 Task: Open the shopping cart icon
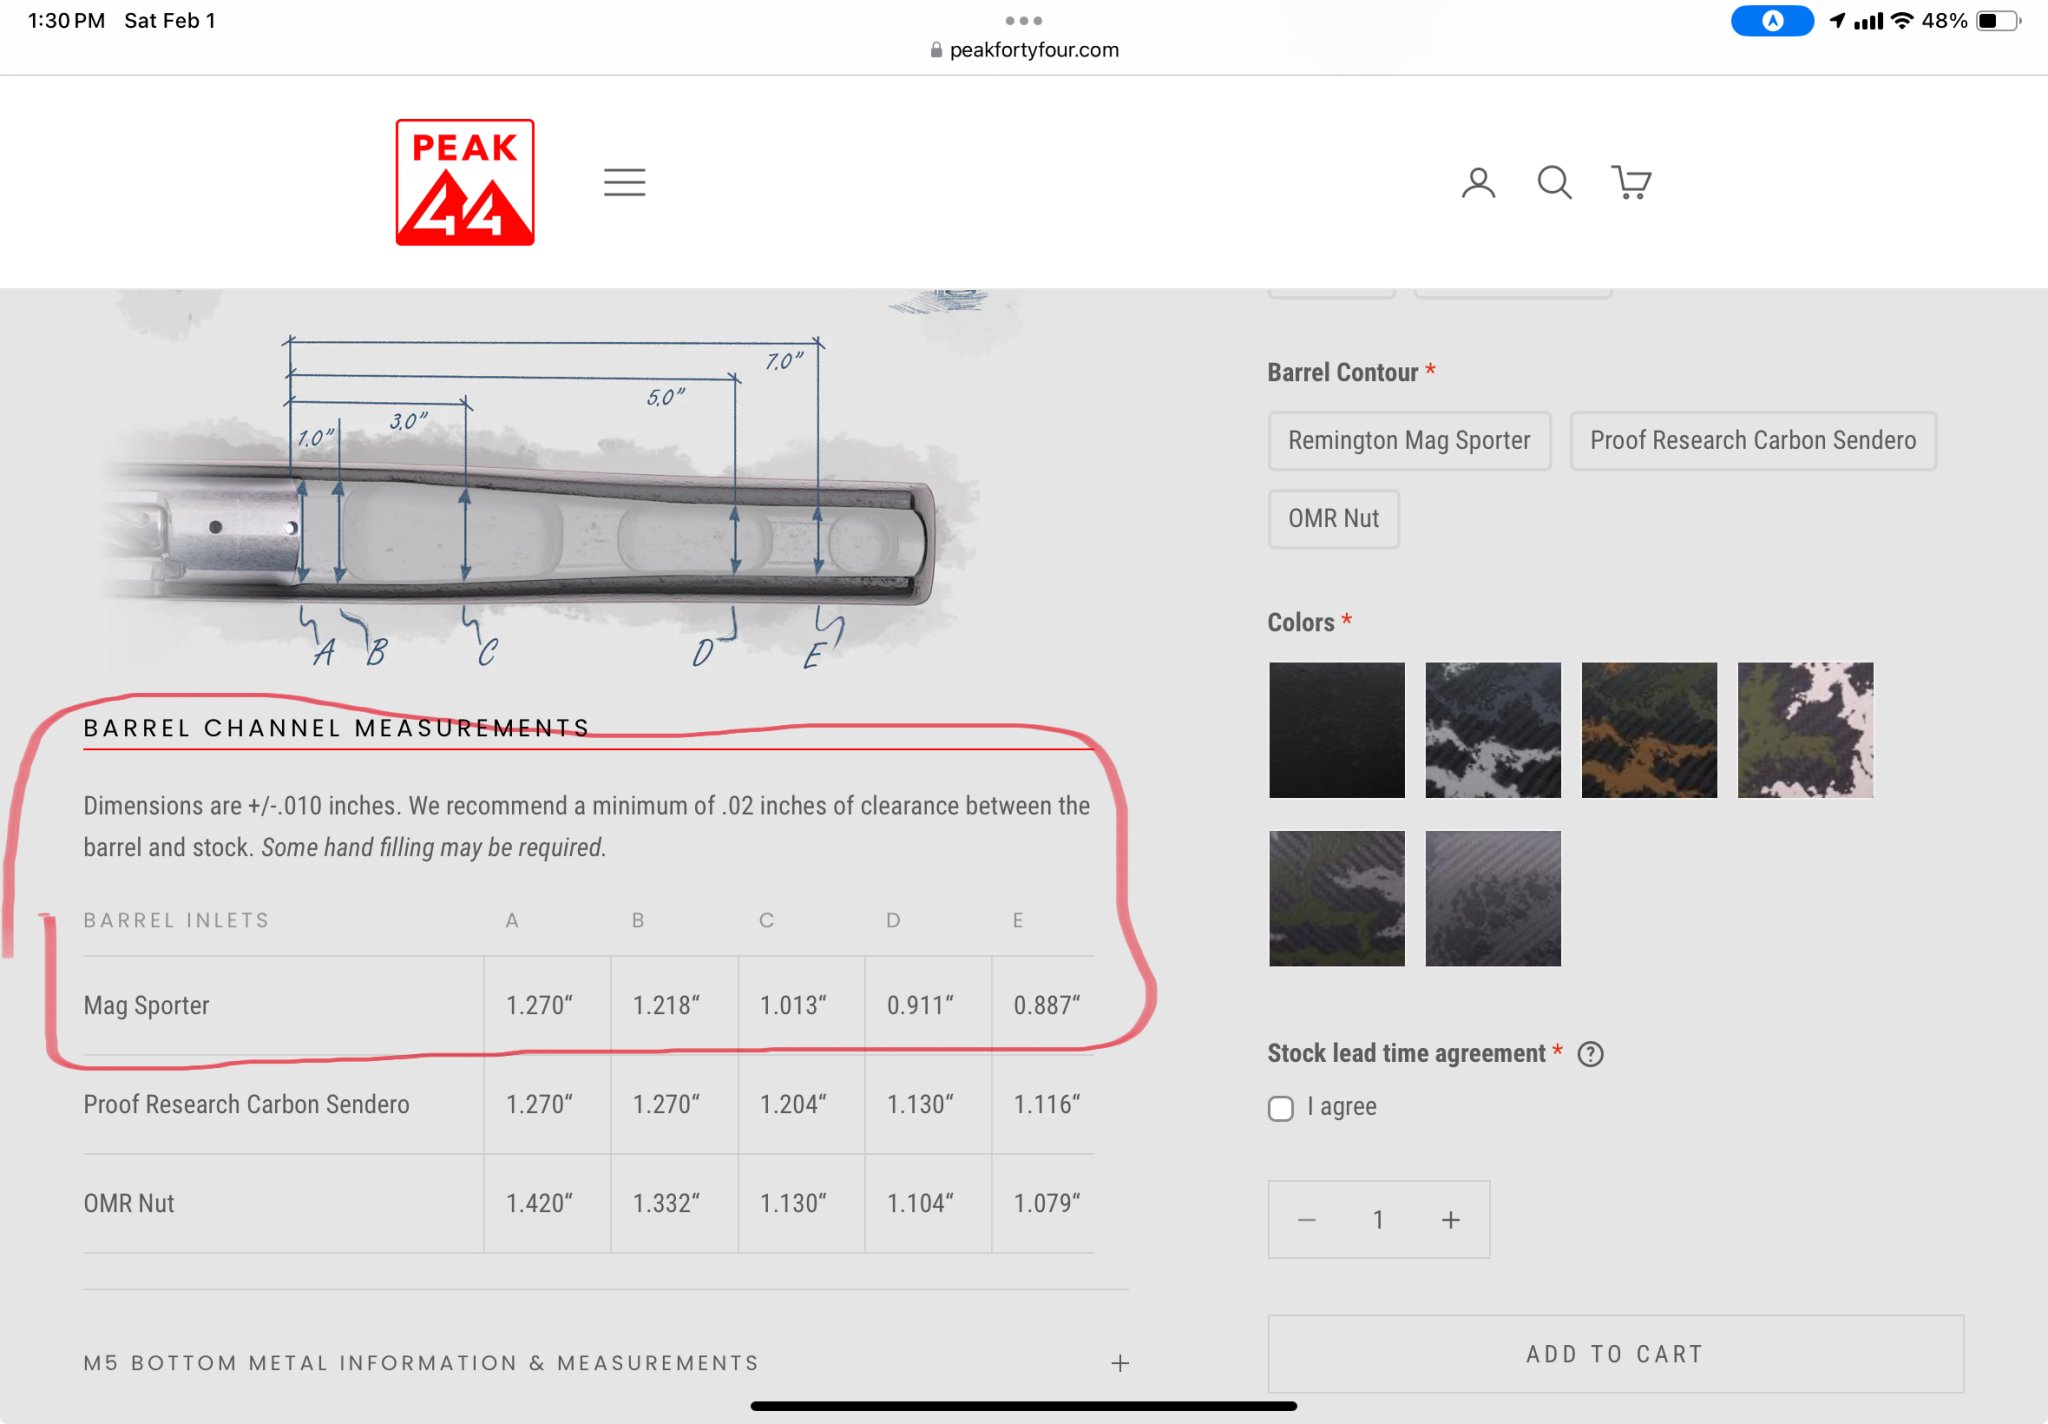coord(1631,182)
